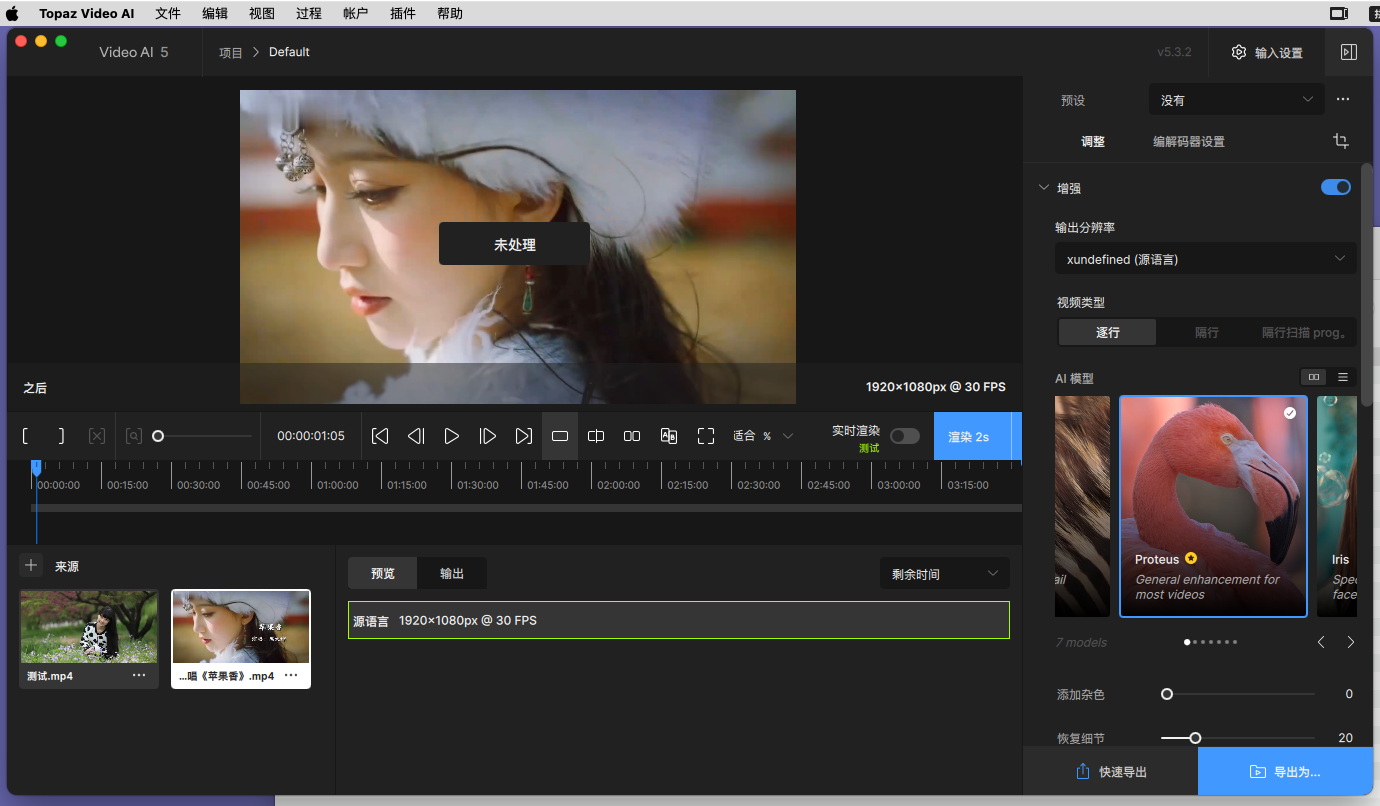Viewport: 1380px width, 806px height.
Task: Open render options arrow beside 渲染 2s
Action: [1016, 436]
